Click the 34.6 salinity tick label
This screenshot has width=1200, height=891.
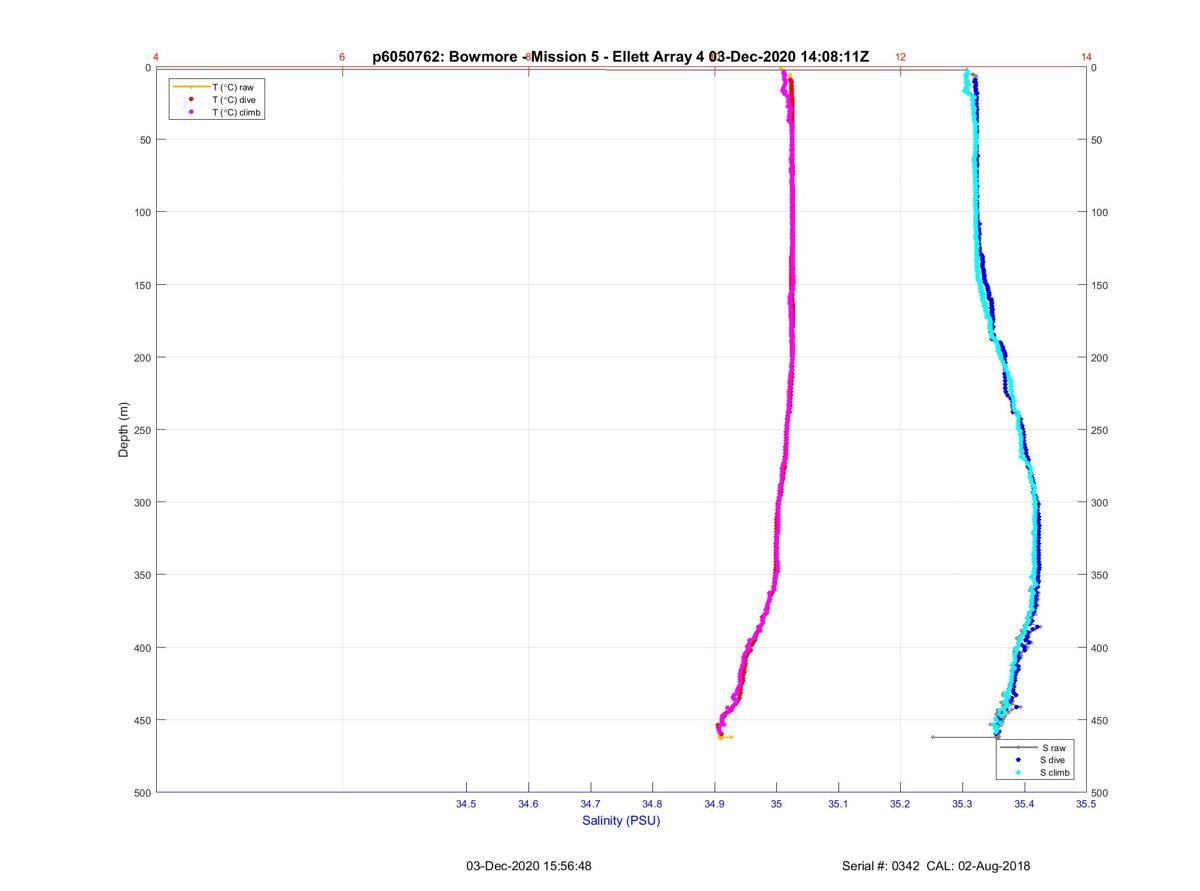(528, 804)
